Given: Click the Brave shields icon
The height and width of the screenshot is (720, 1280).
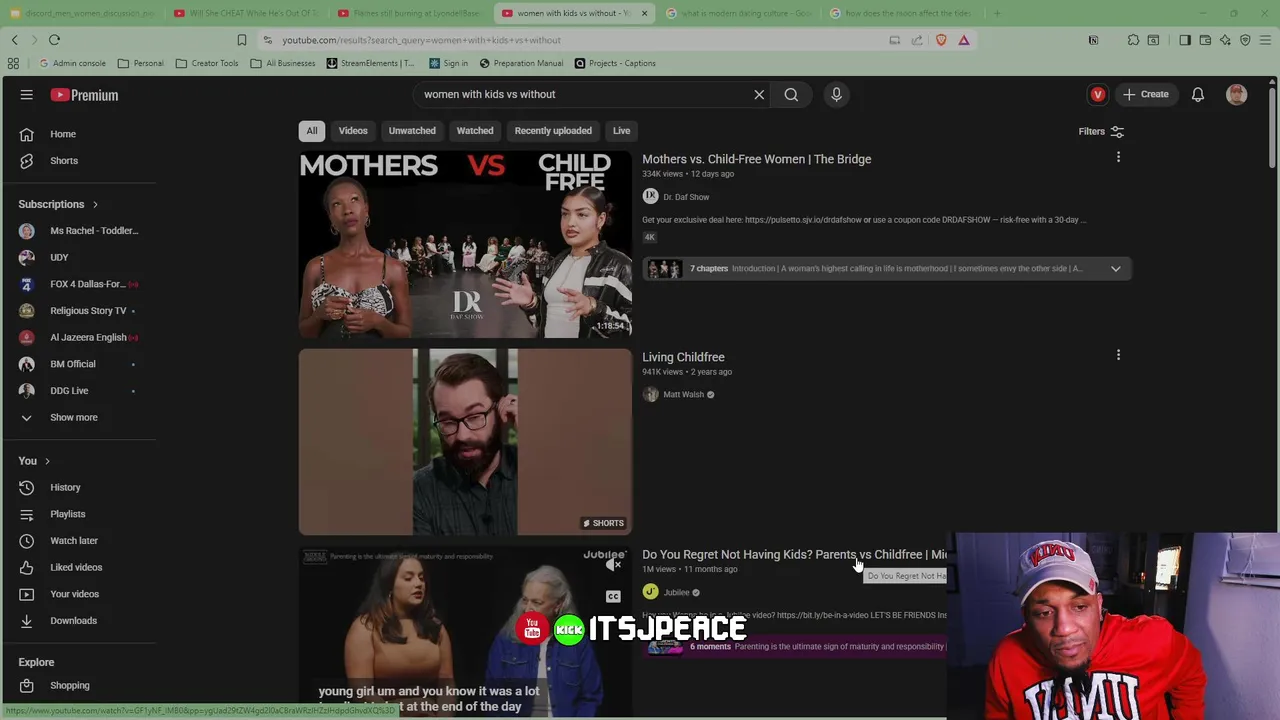Looking at the screenshot, I should (x=941, y=40).
